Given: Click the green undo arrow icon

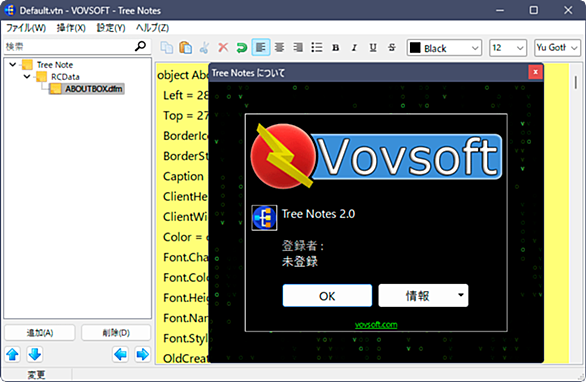Looking at the screenshot, I should (242, 47).
